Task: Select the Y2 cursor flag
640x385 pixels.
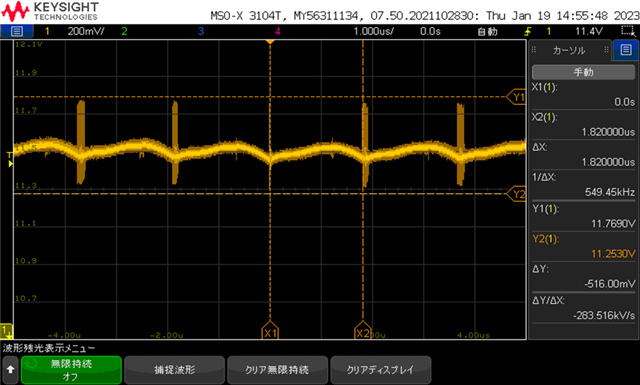Action: pyautogui.click(x=516, y=194)
